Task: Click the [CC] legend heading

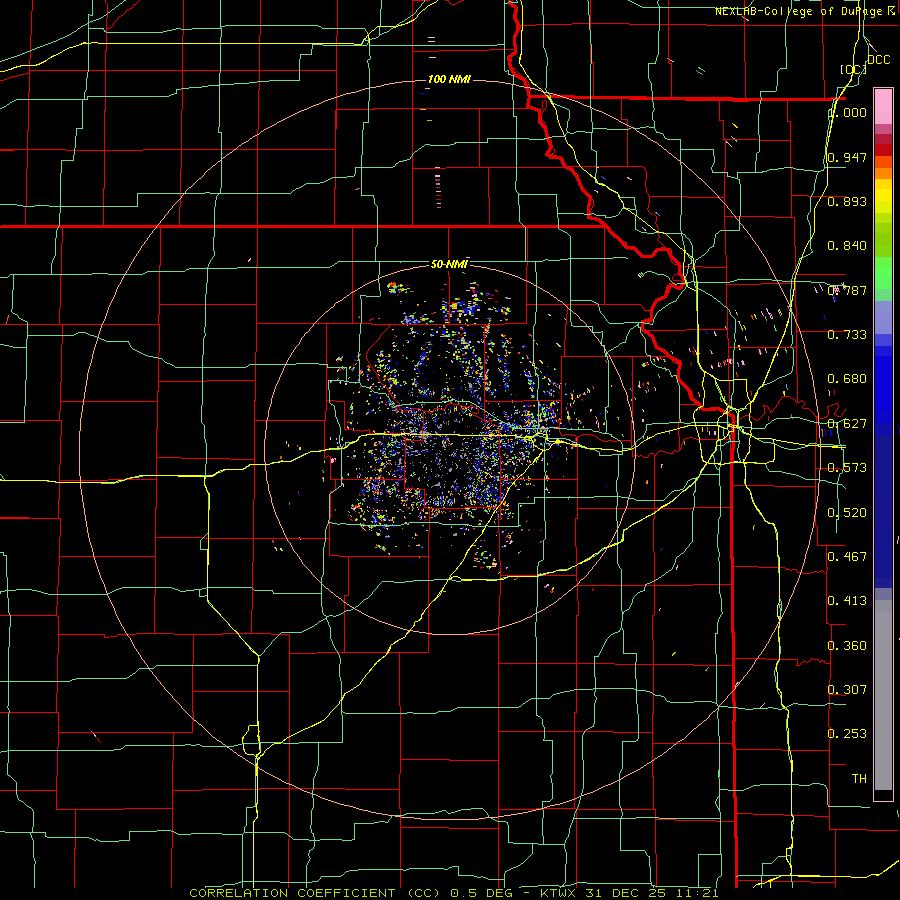Action: [x=853, y=69]
